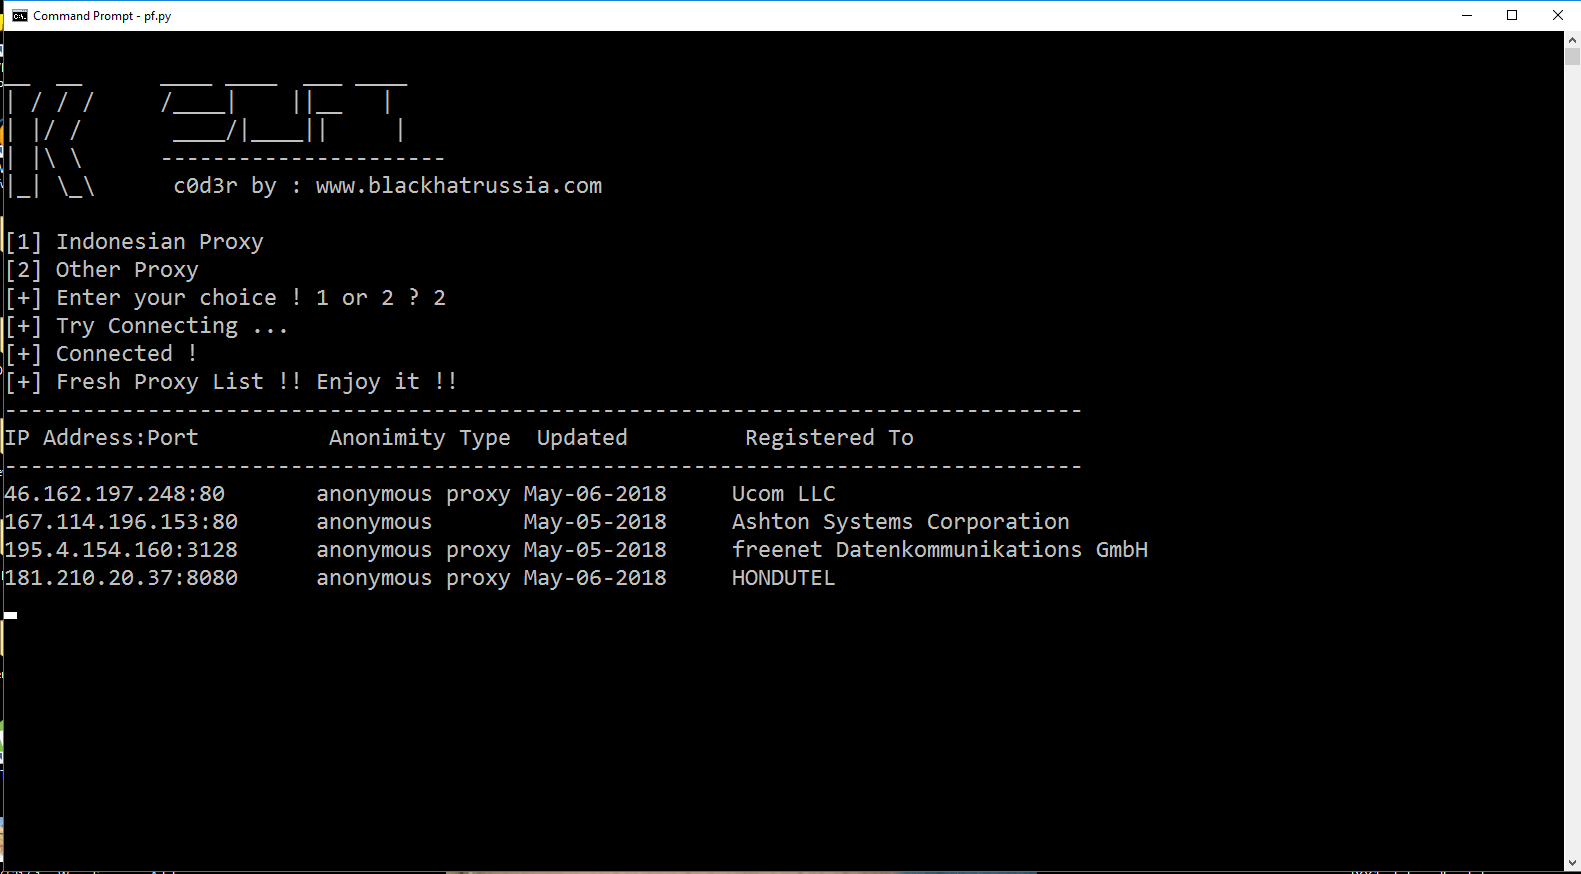Click the 'Ashton Systems Corporation' entry
The height and width of the screenshot is (874, 1581).
[900, 522]
